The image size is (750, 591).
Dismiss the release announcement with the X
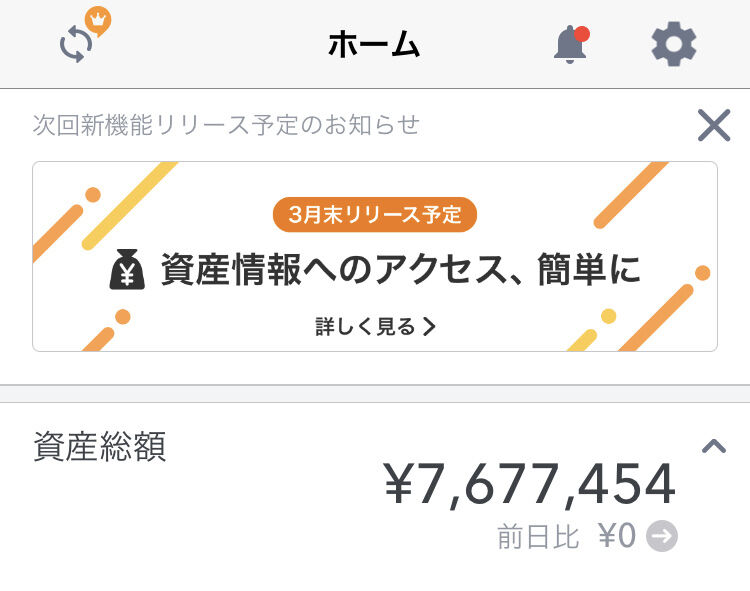(x=714, y=125)
